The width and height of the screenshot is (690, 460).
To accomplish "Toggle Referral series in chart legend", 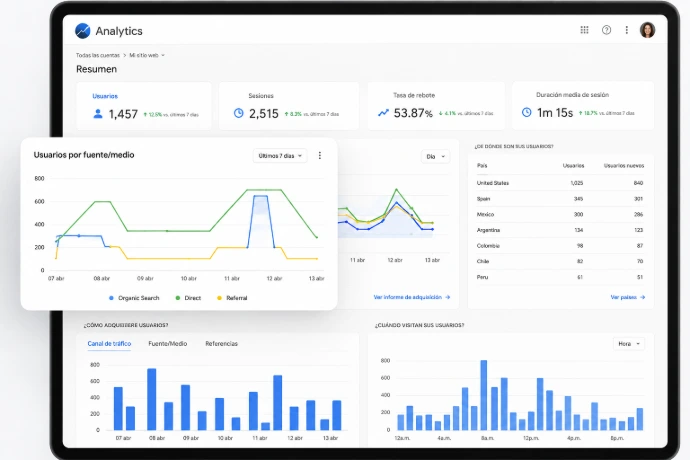I will point(232,298).
